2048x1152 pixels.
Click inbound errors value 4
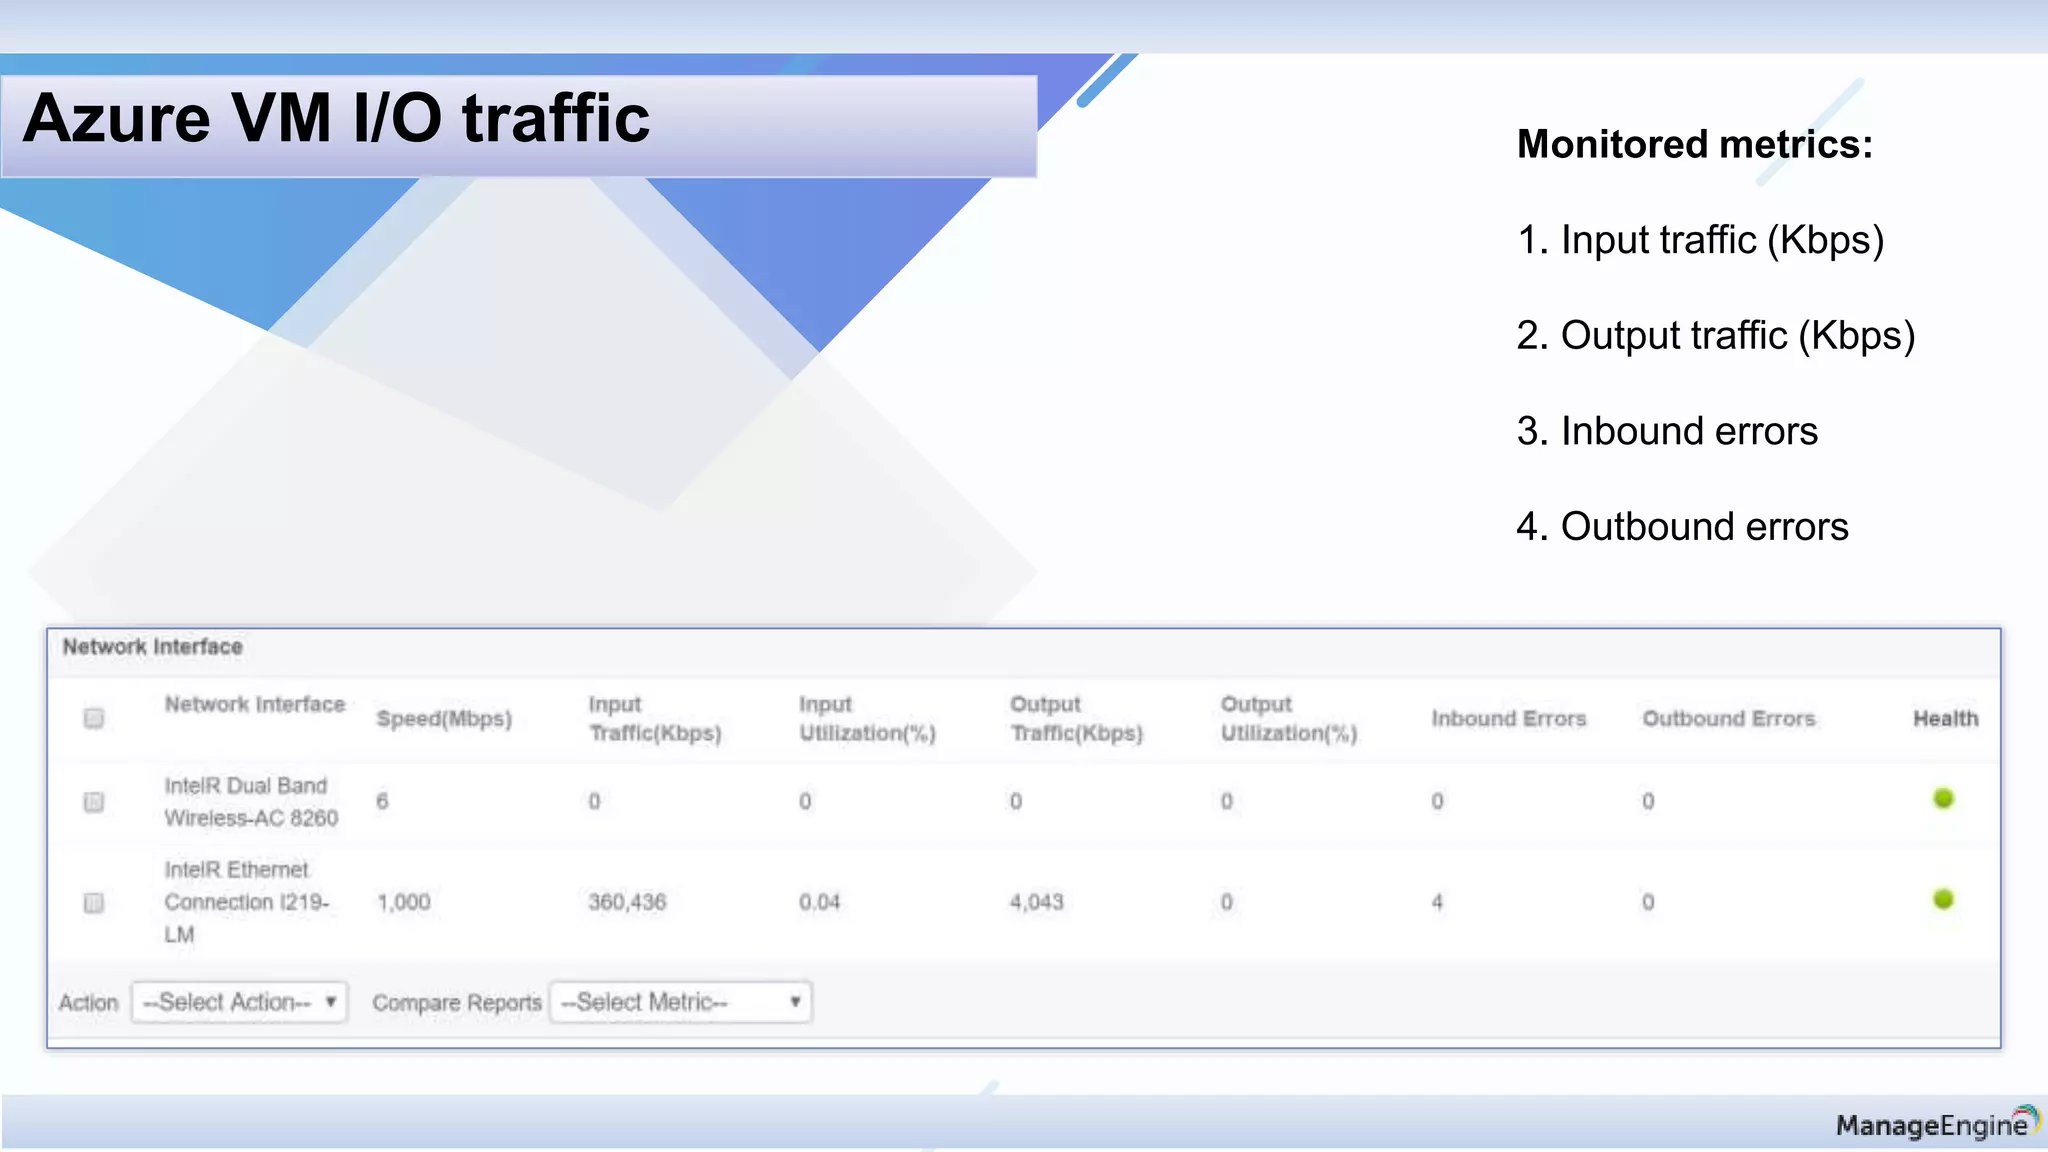point(1437,902)
